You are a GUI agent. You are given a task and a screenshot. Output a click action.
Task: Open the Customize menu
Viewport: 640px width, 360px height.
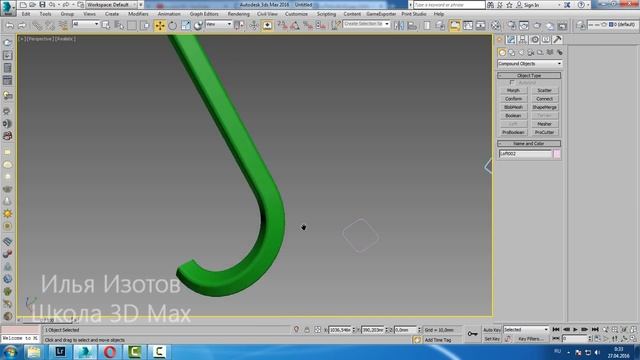pyautogui.click(x=297, y=14)
